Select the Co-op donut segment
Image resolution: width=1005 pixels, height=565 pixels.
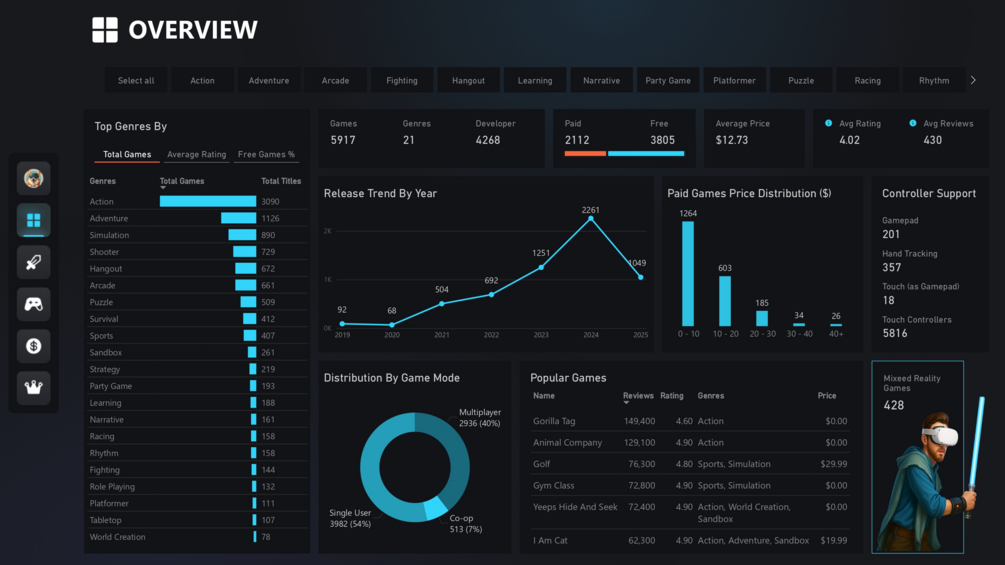coord(435,508)
